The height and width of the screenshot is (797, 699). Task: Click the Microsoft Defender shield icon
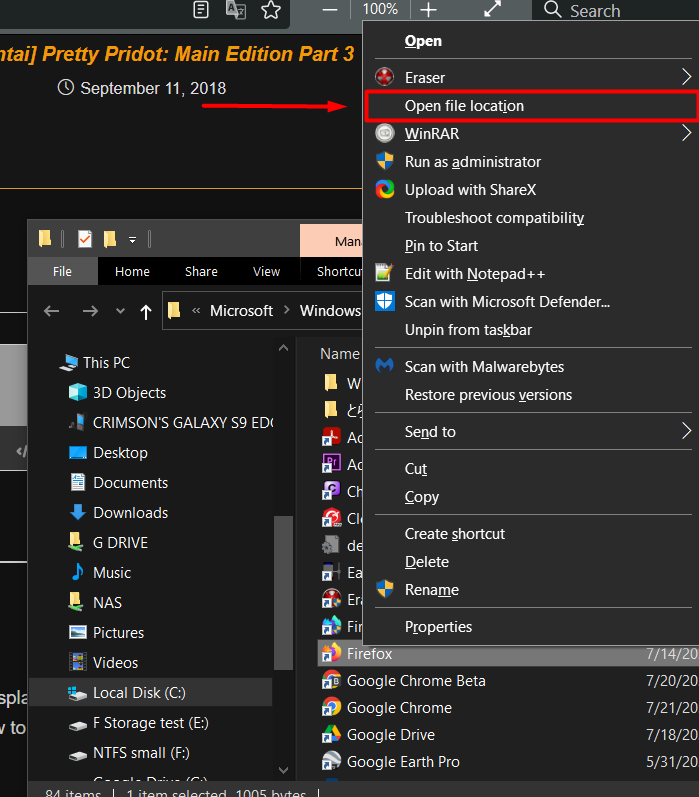coord(384,301)
